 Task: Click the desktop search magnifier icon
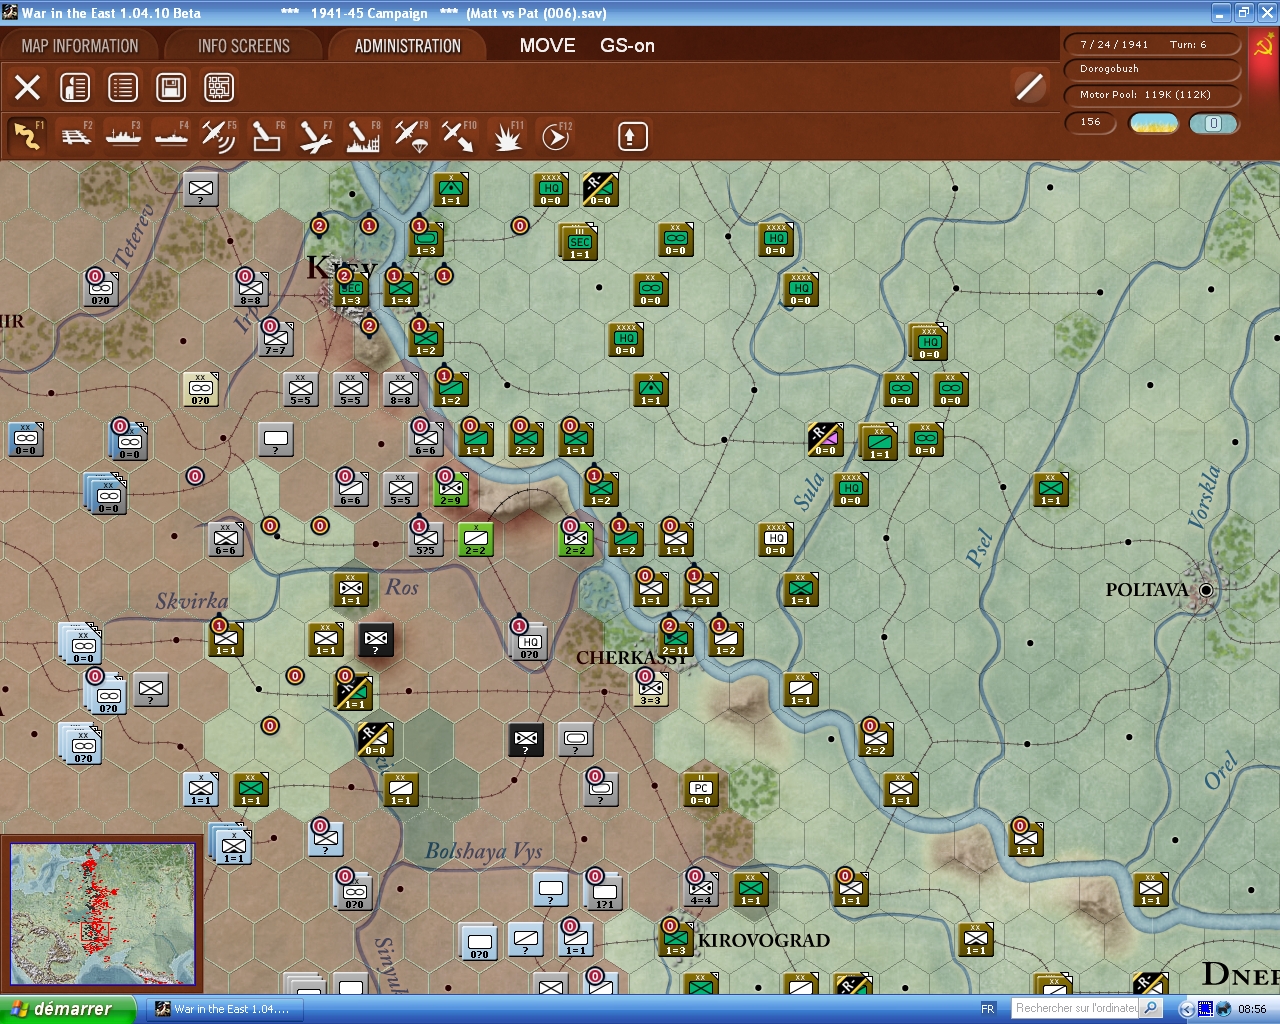point(1151,1008)
